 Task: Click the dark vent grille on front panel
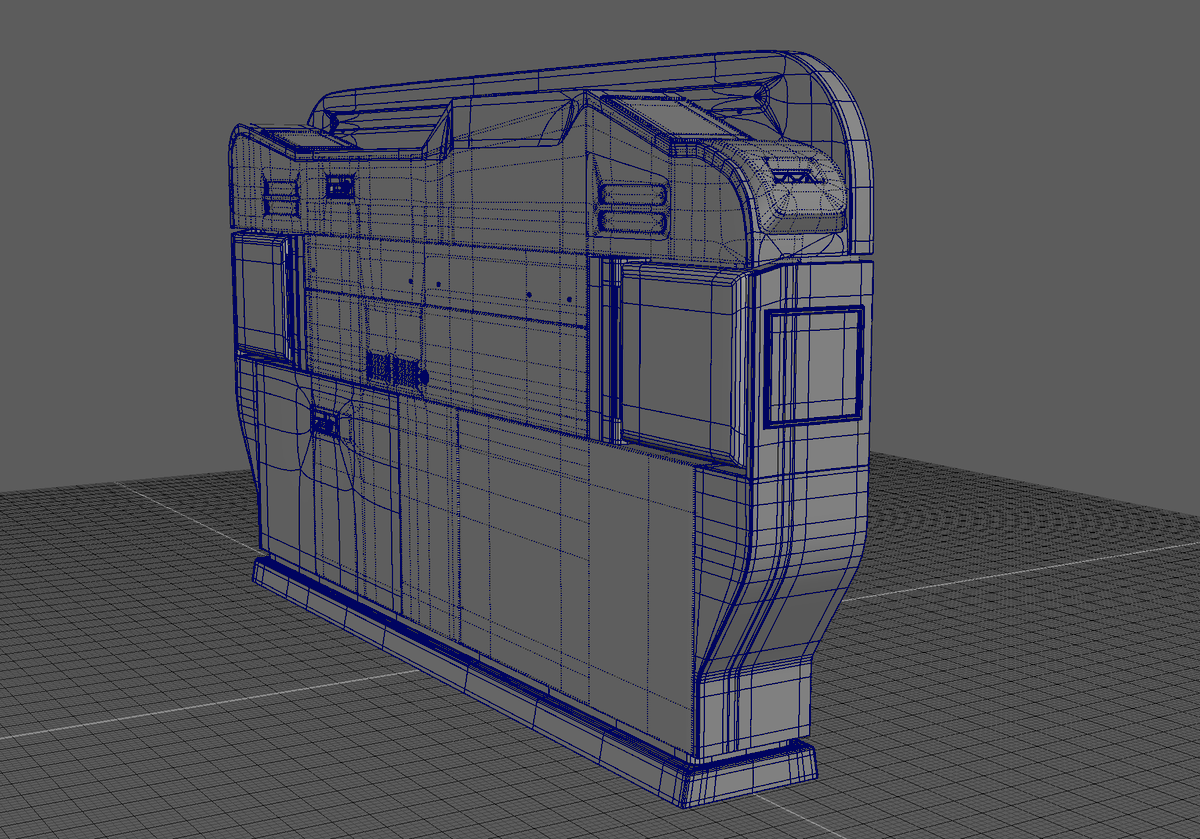tap(393, 368)
